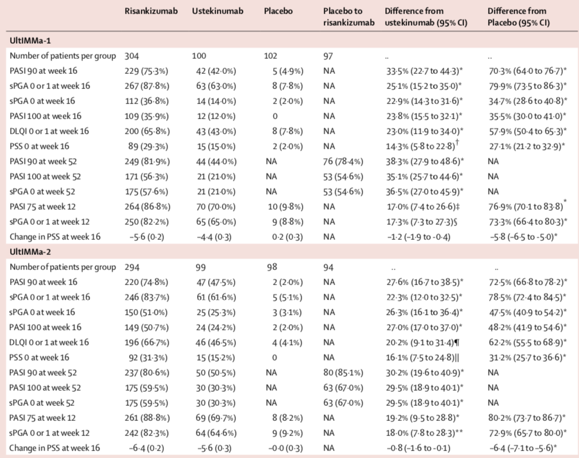Click the cell "3 (3·1%)"

[x=287, y=312]
